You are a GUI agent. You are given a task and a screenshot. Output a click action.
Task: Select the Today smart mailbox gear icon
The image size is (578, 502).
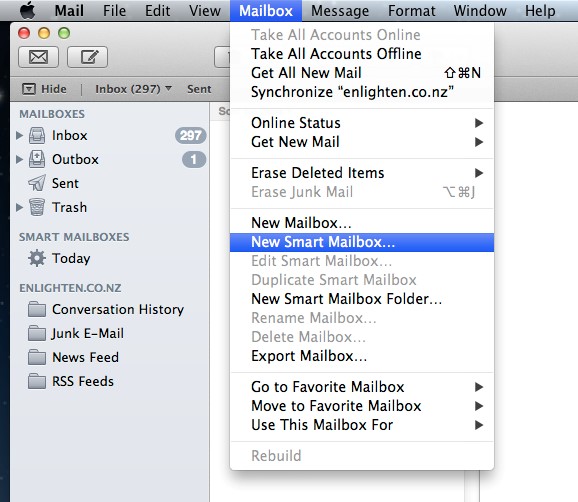tap(37, 258)
